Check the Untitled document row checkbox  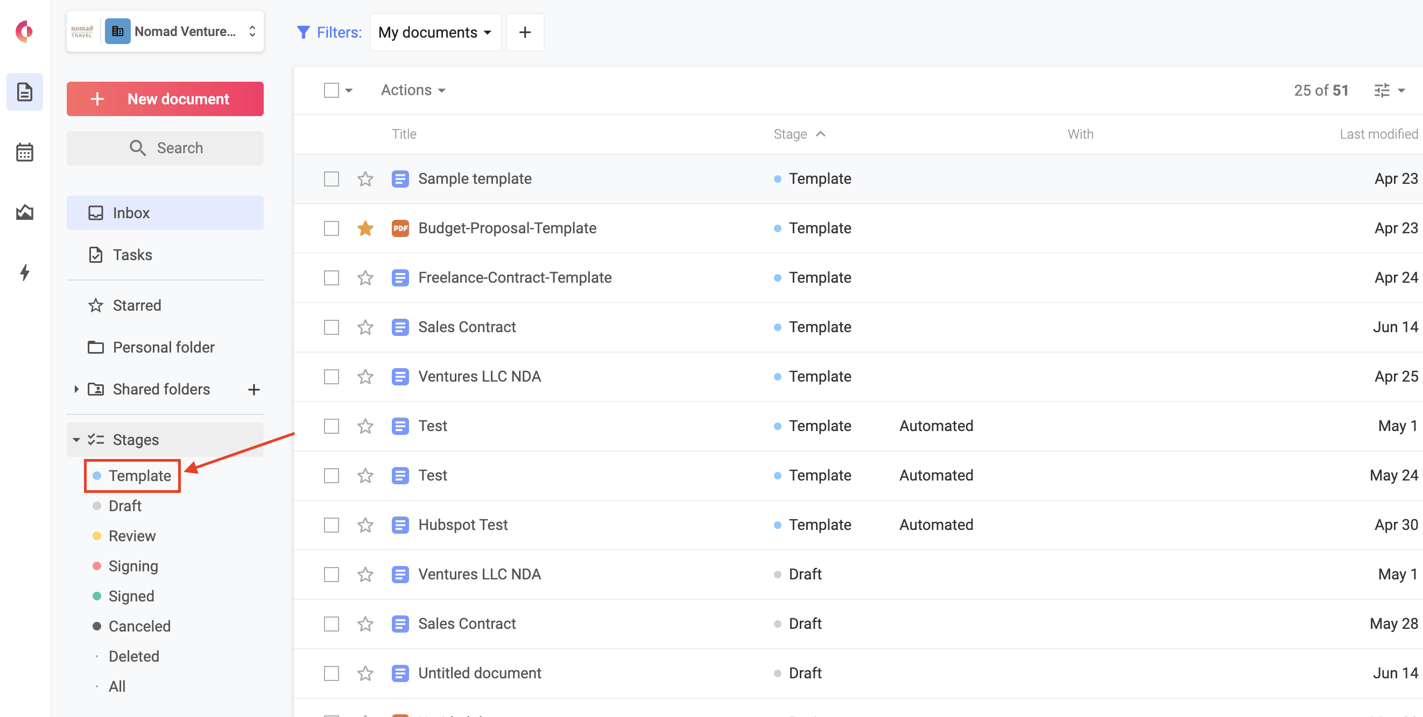pyautogui.click(x=331, y=673)
